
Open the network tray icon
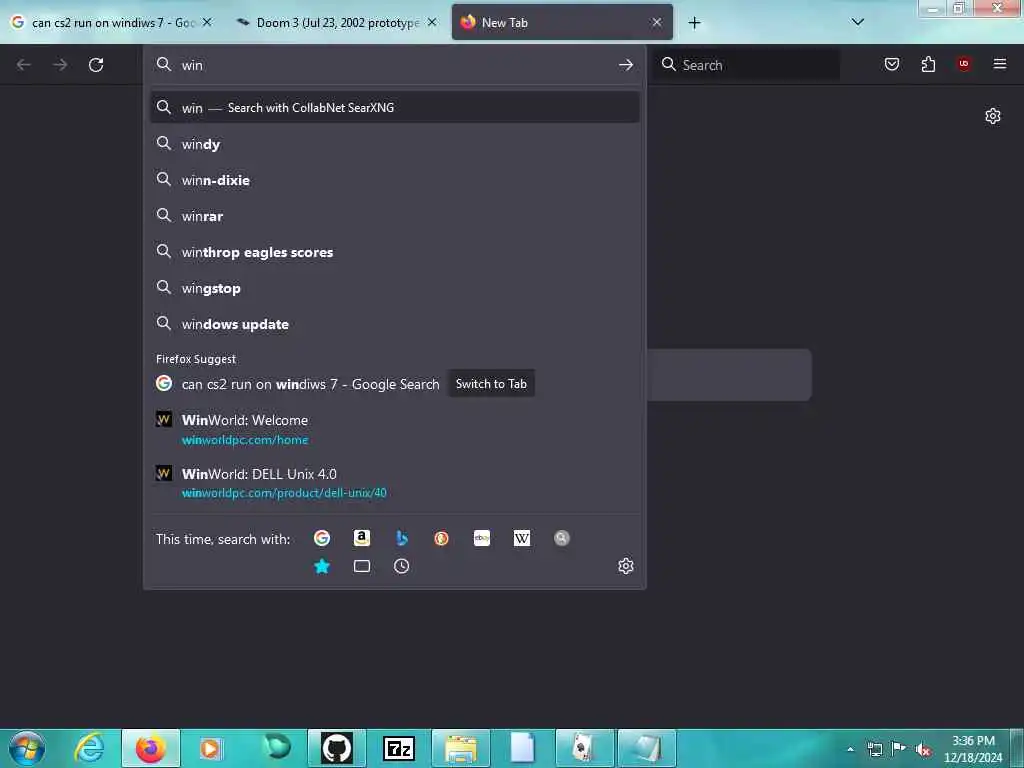click(874, 749)
